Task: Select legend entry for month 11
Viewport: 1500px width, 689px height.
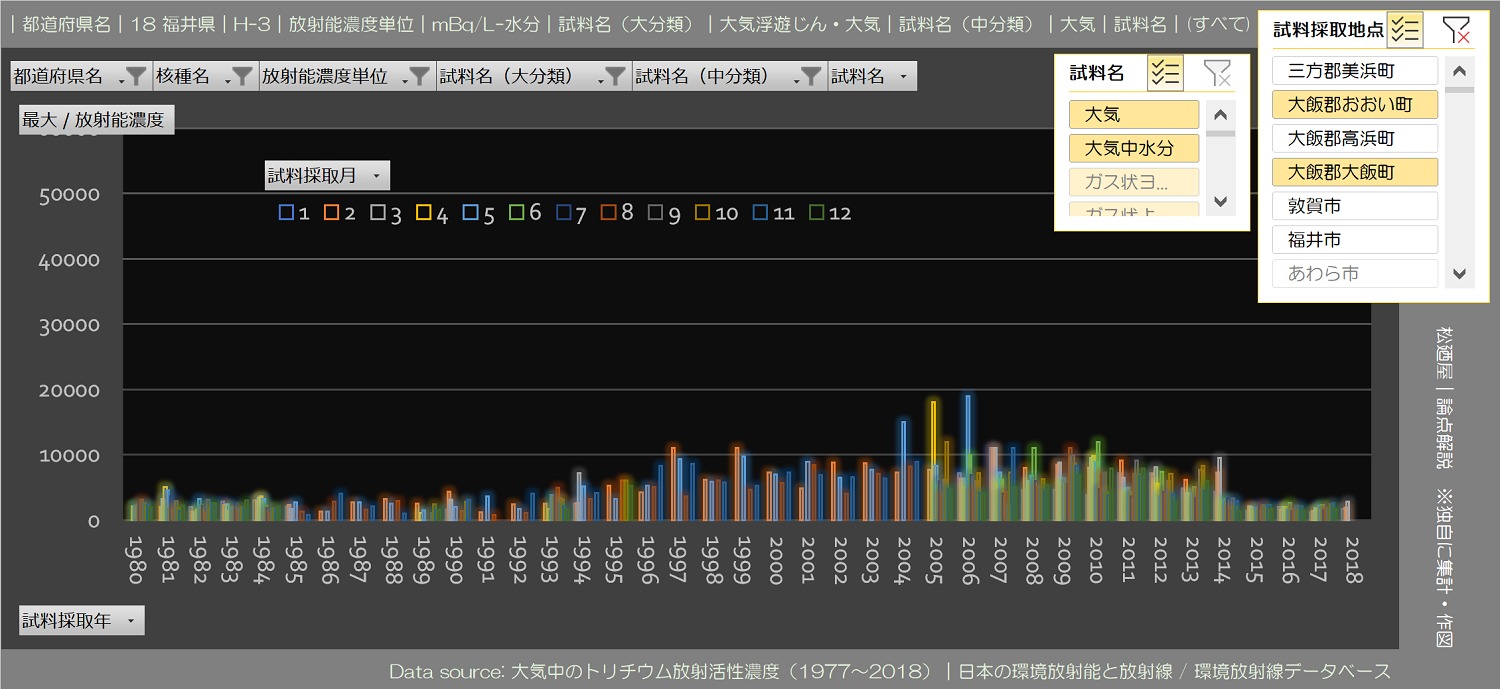Action: tap(774, 213)
